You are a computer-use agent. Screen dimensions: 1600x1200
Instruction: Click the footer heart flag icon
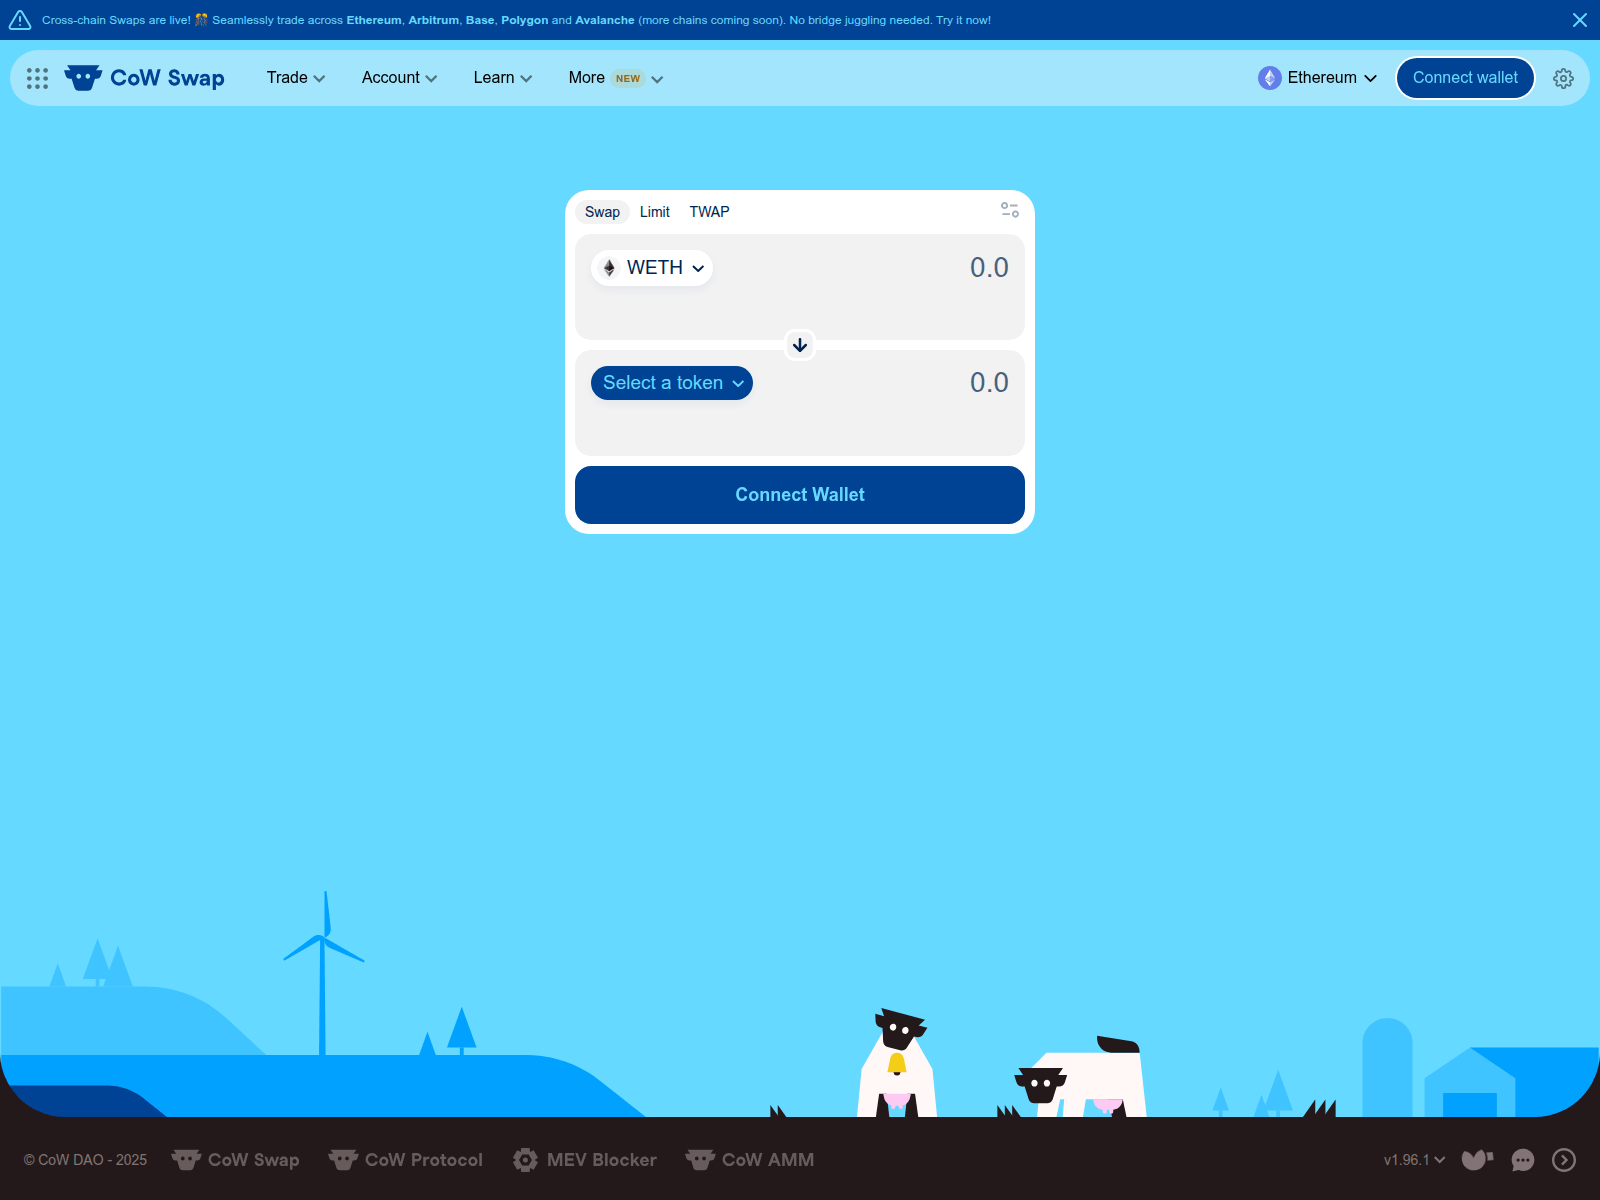pos(1477,1160)
